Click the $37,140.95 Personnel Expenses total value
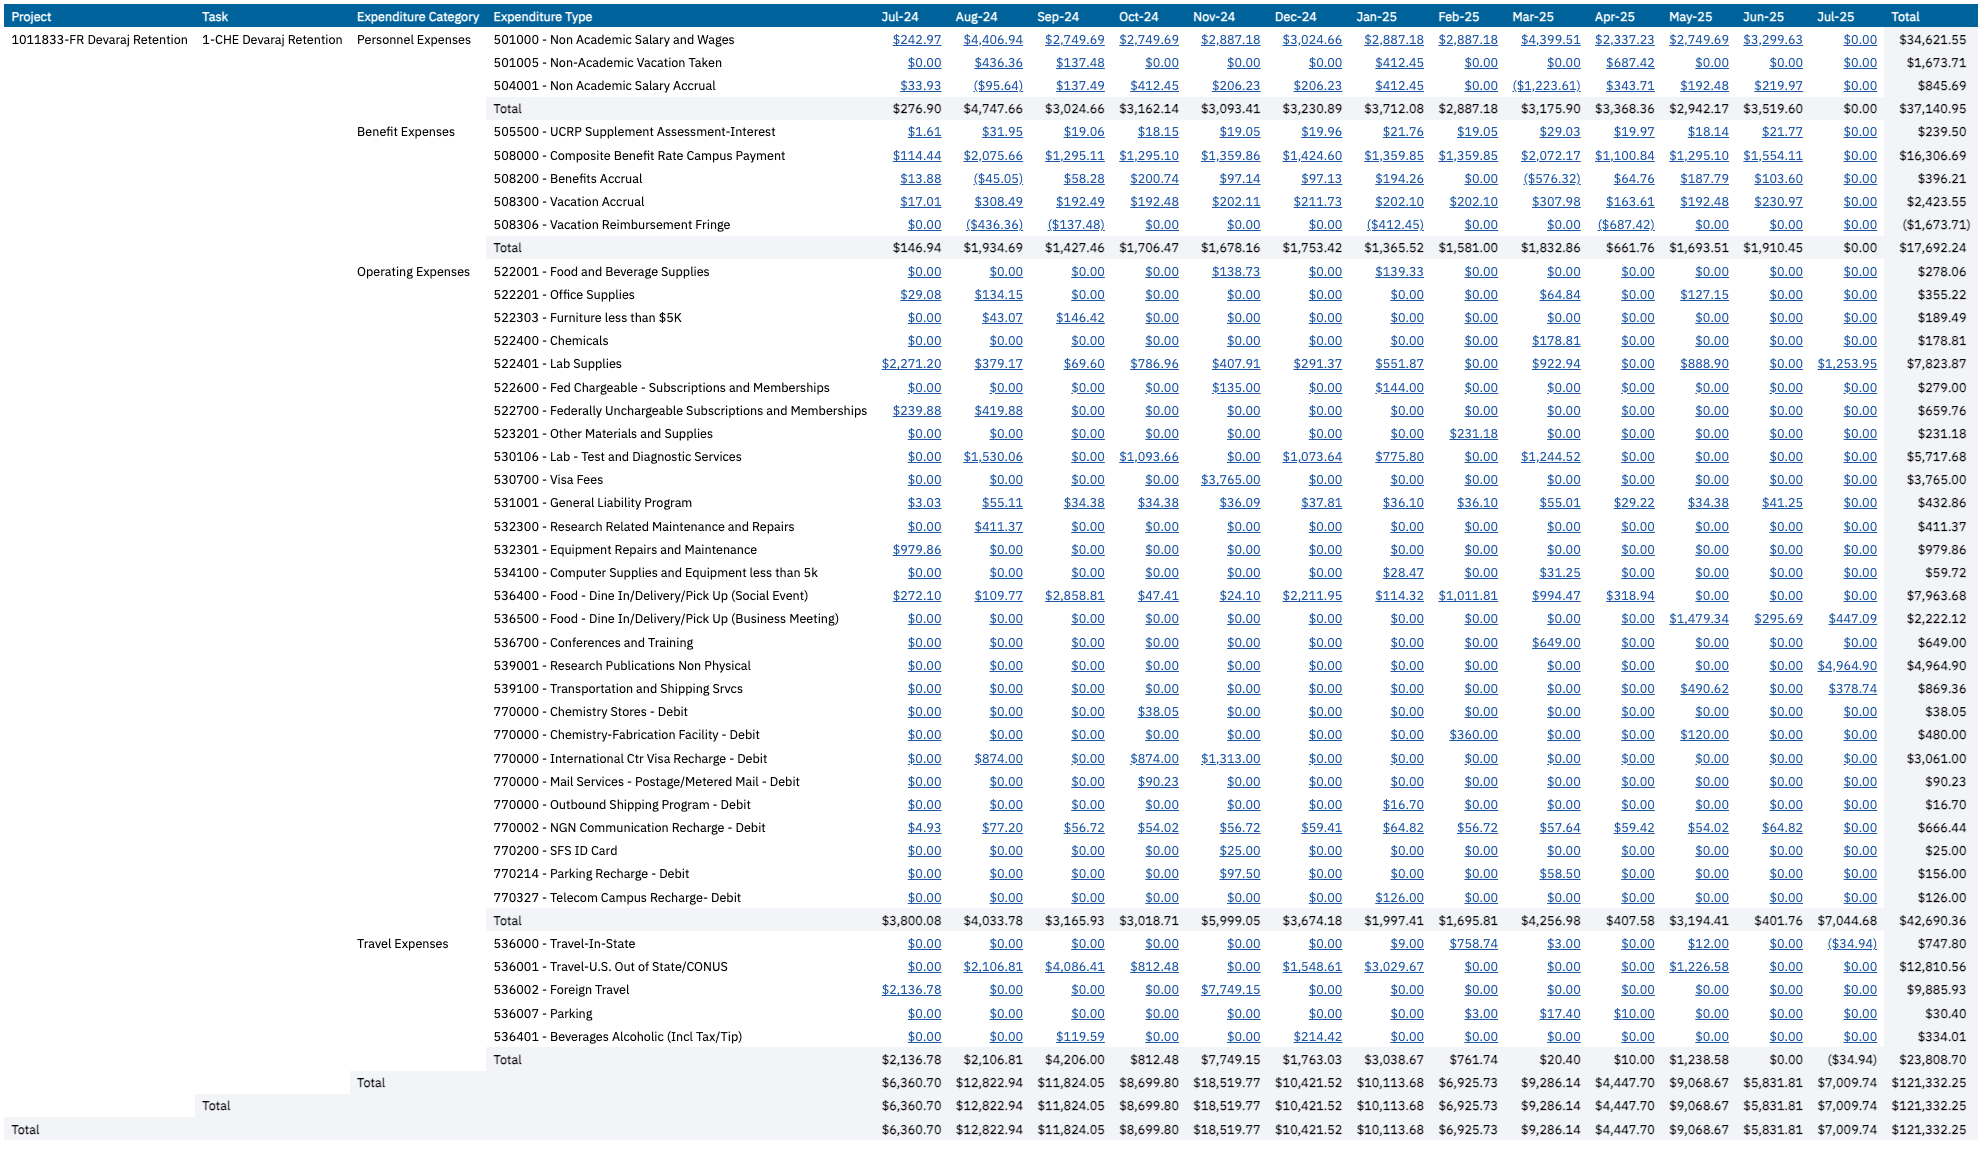This screenshot has width=1982, height=1149. click(1932, 109)
